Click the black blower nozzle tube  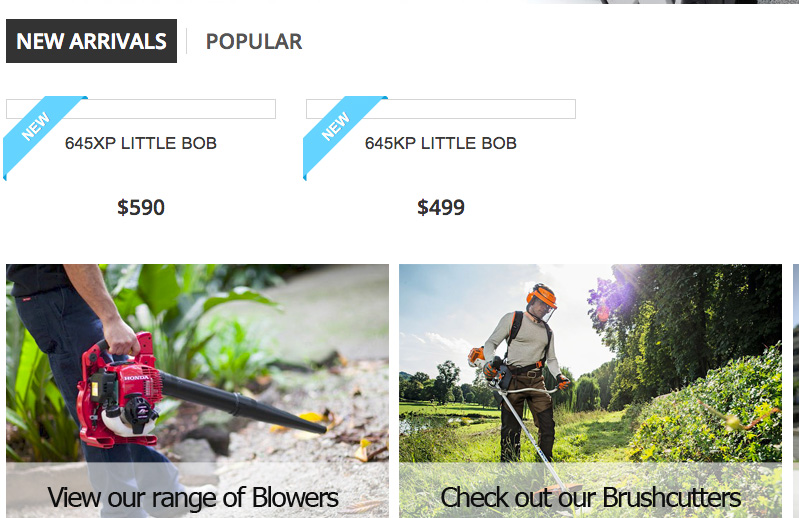(x=244, y=402)
